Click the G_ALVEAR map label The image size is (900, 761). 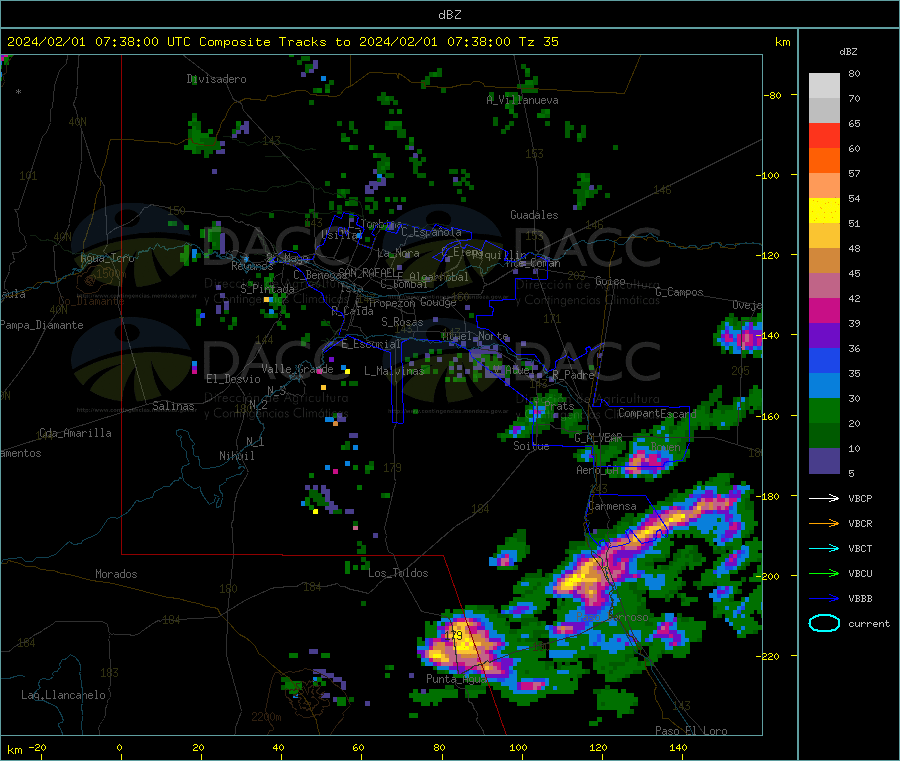[598, 438]
